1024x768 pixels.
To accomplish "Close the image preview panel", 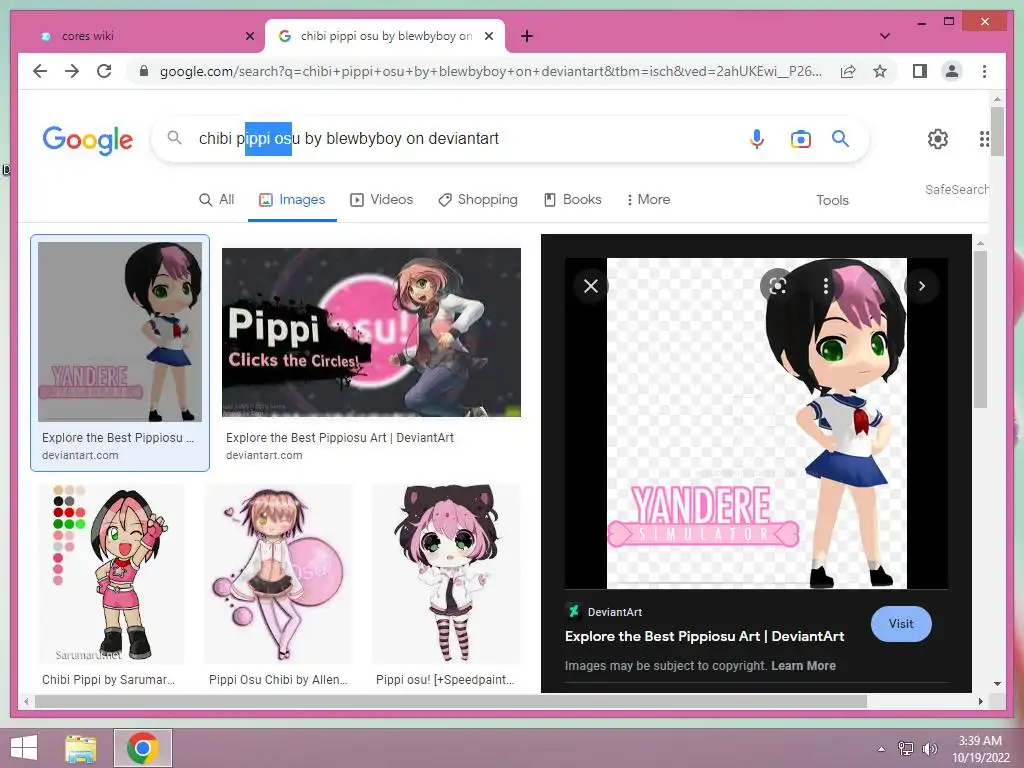I will coord(590,286).
